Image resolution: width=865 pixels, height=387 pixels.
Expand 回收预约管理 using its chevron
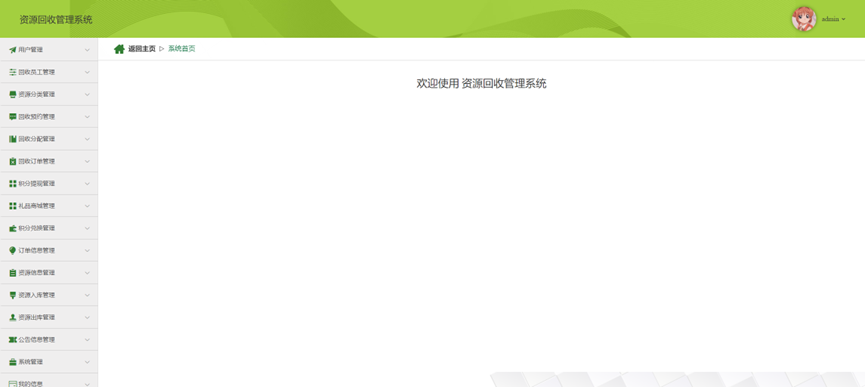tap(87, 117)
